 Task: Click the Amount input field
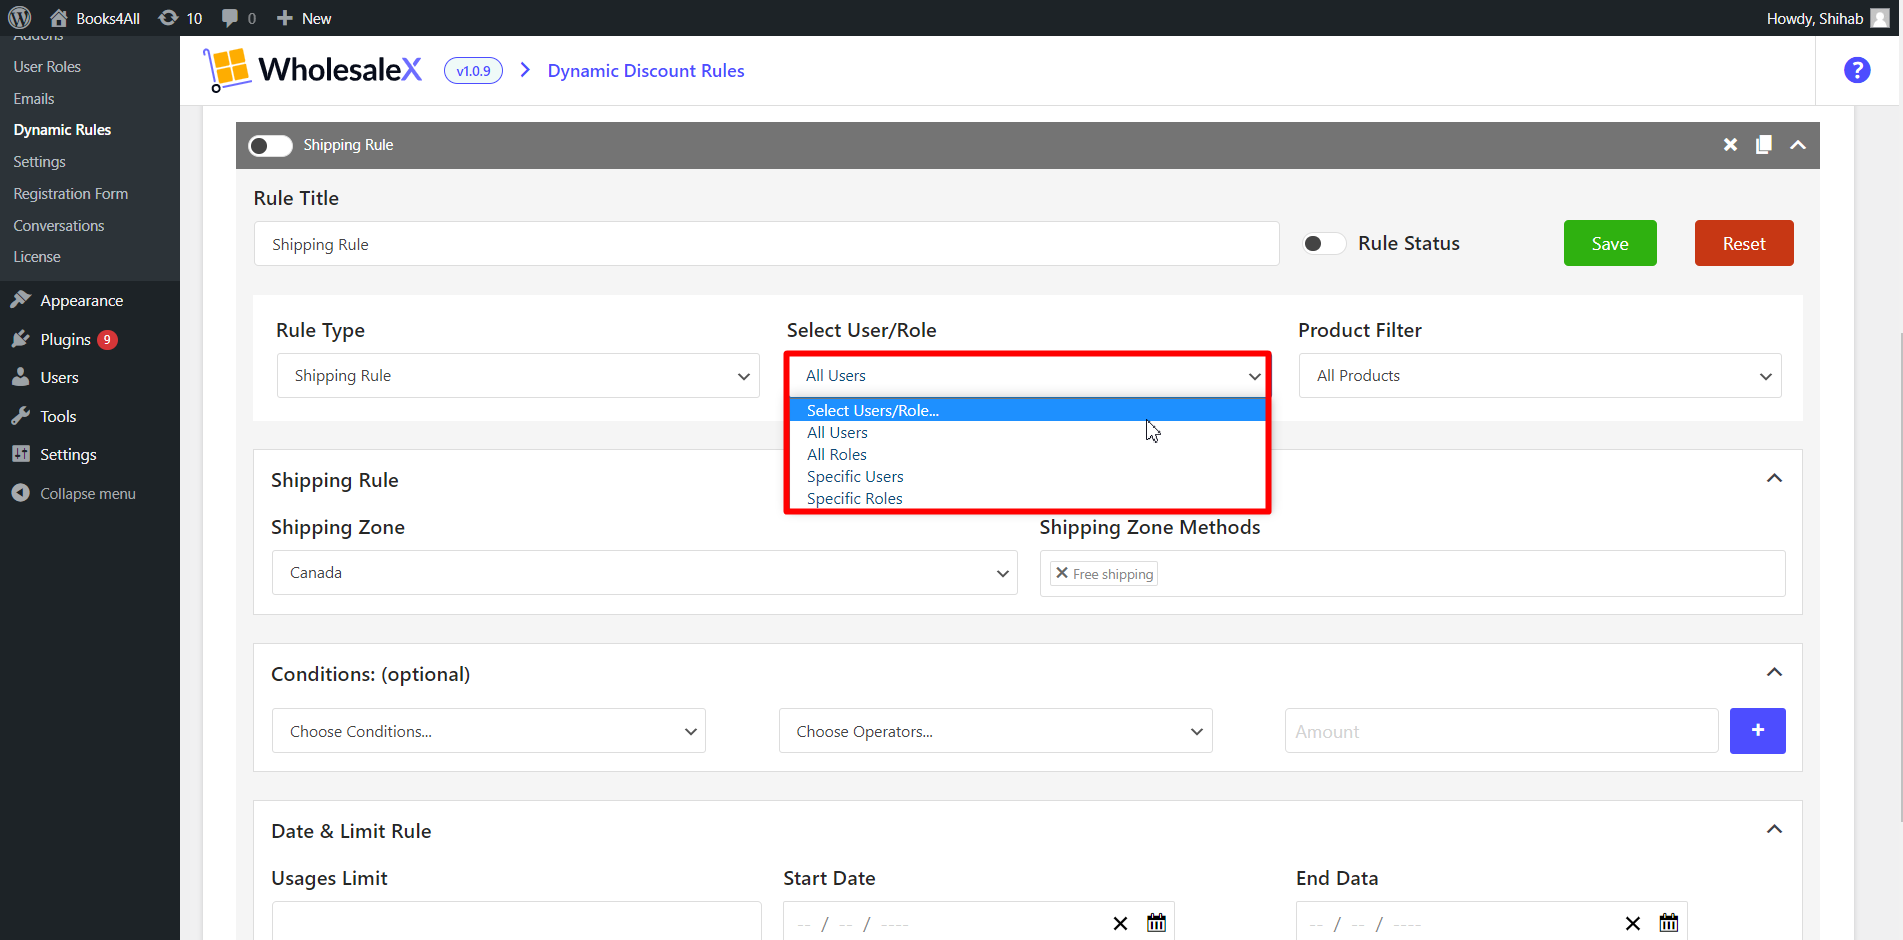(1501, 731)
